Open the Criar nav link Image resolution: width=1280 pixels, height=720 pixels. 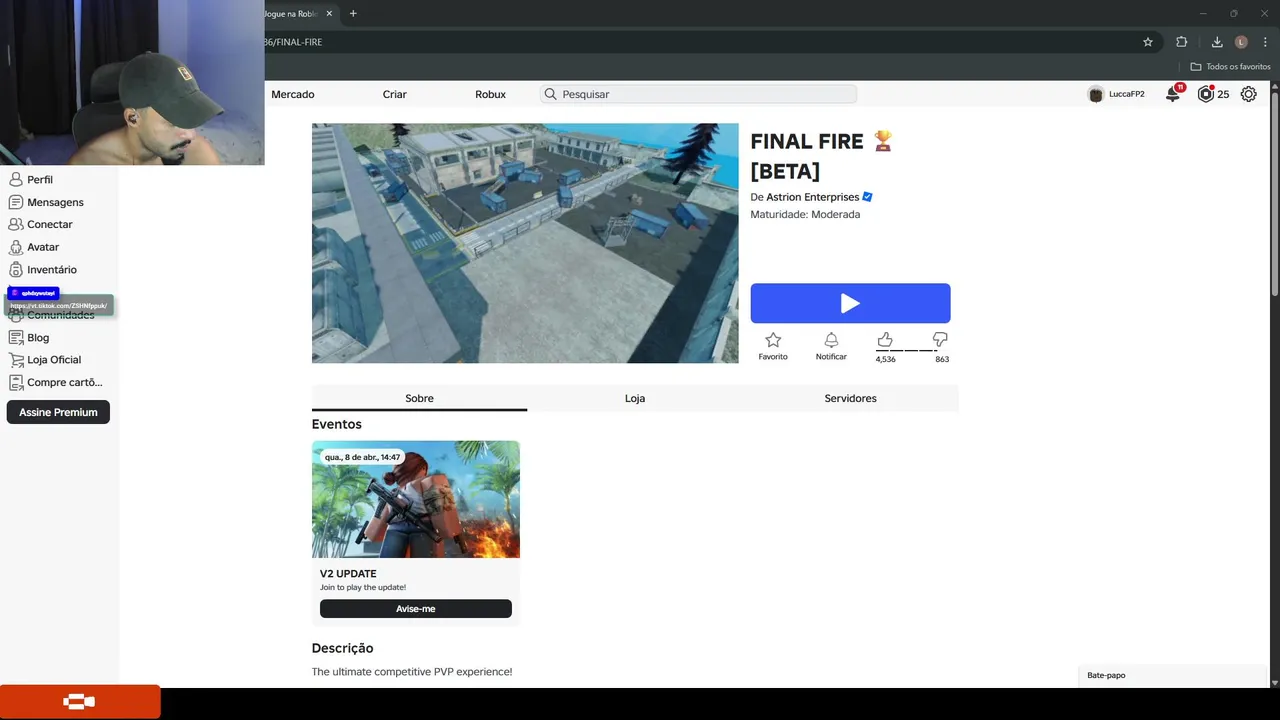(x=395, y=94)
